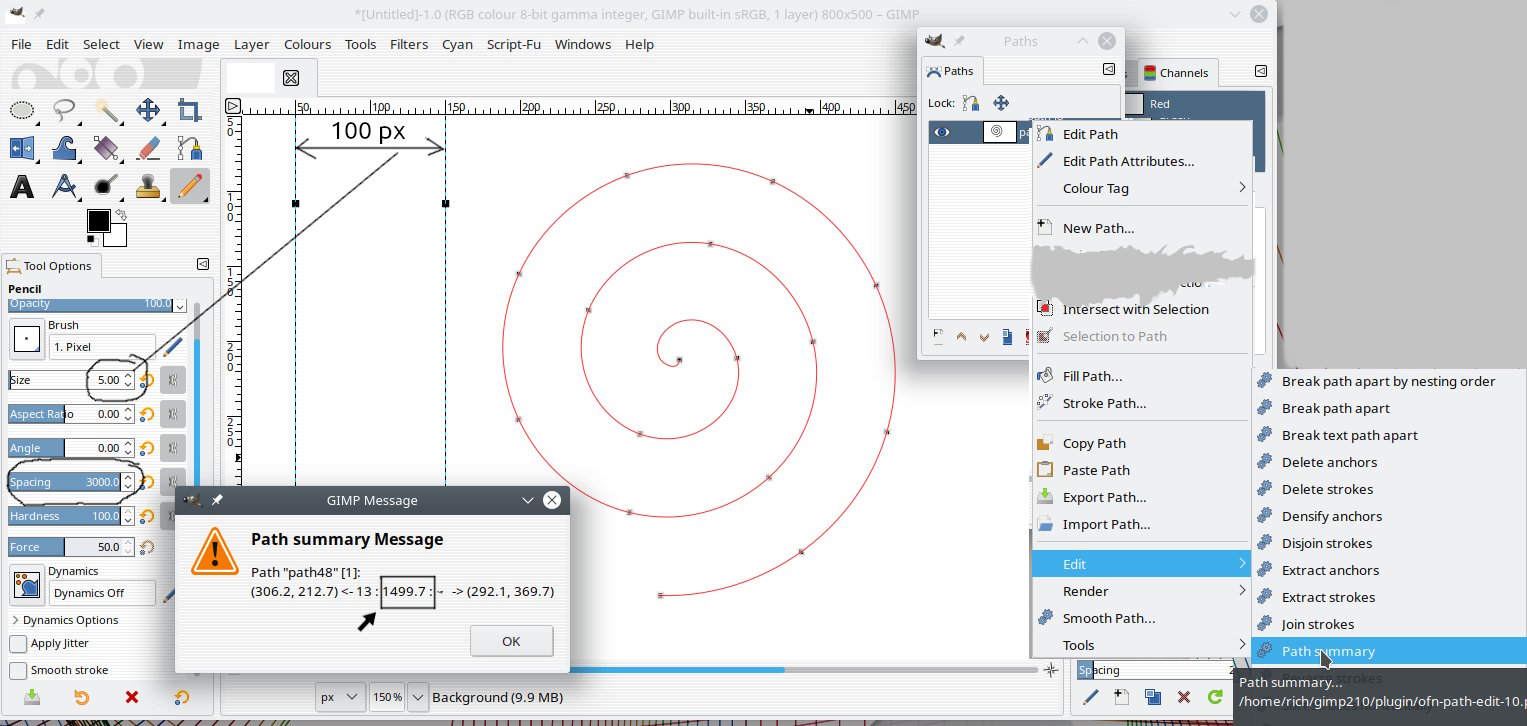Toggle visibility eye of the path

coord(942,132)
